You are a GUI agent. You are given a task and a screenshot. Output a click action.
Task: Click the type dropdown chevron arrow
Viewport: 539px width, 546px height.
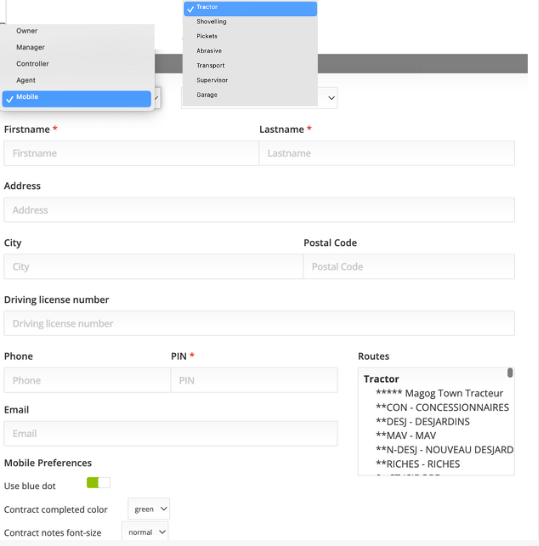331,98
